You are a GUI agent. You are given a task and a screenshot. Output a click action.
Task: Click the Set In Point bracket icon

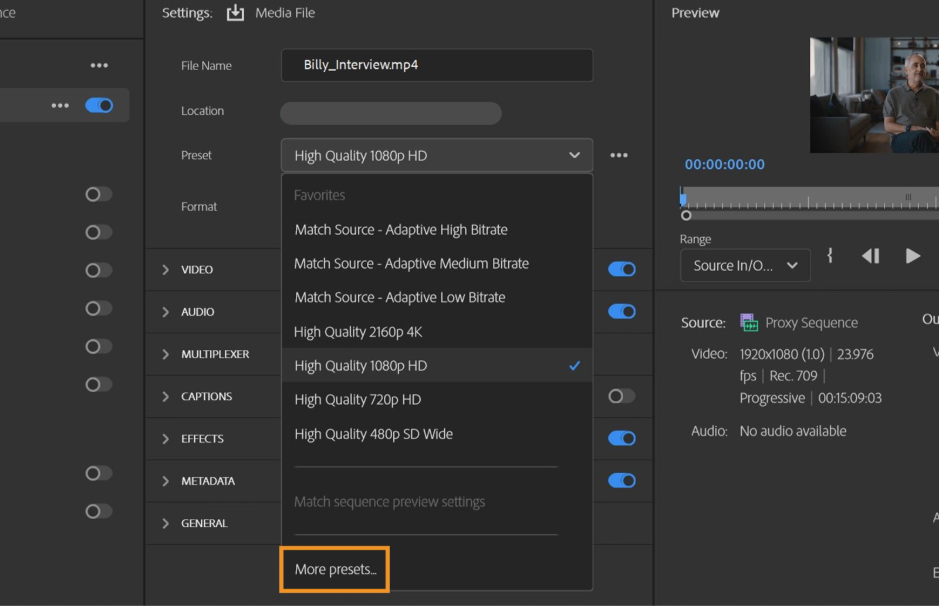click(830, 256)
